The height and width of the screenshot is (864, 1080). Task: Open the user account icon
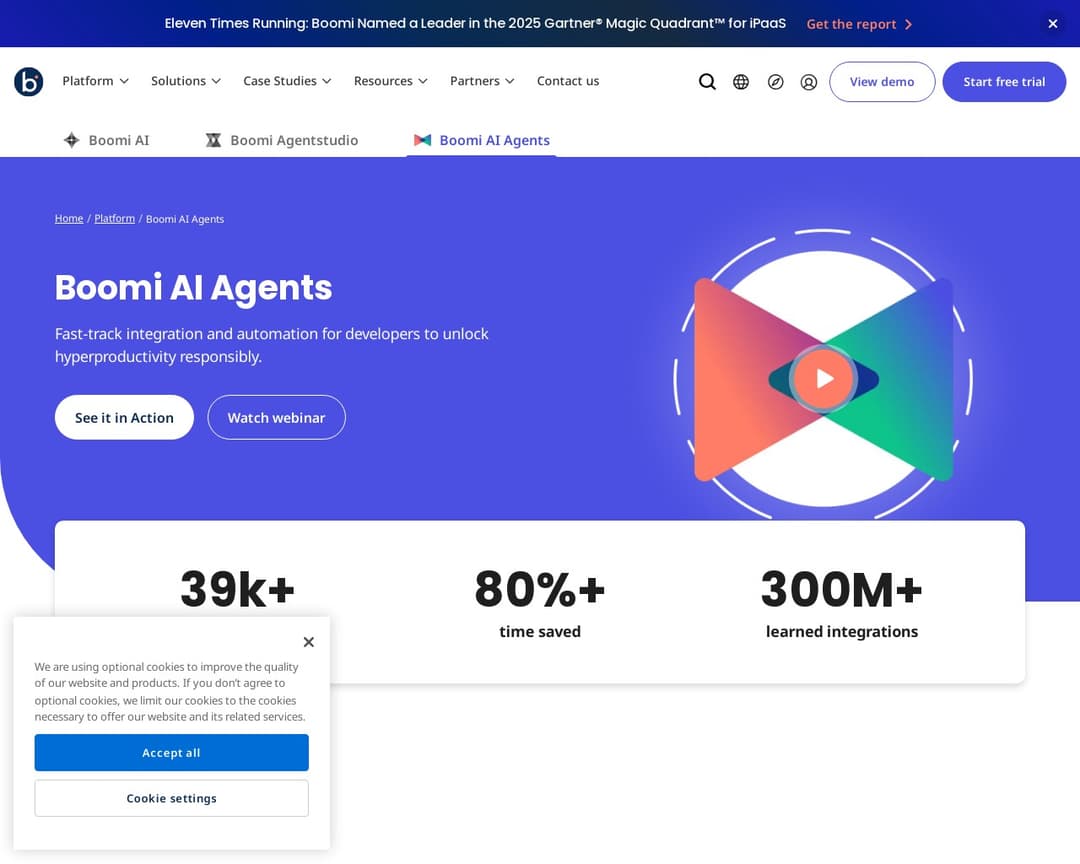[x=809, y=81]
